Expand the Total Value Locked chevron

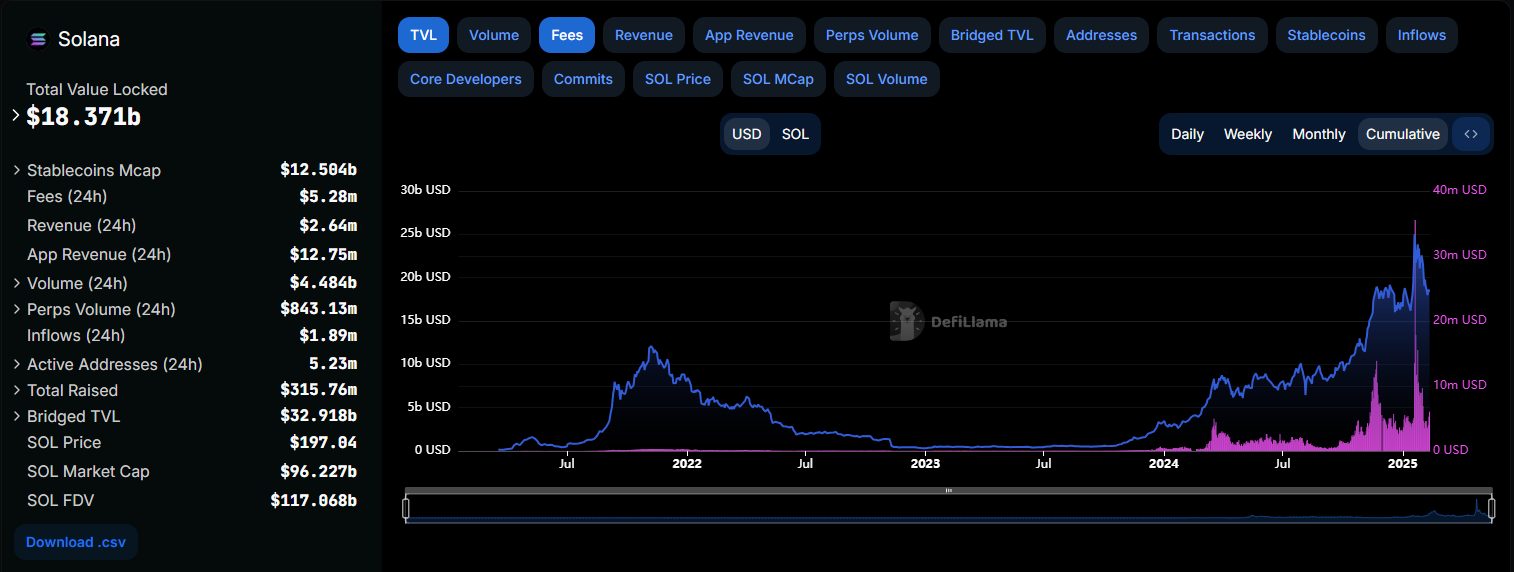pos(16,115)
